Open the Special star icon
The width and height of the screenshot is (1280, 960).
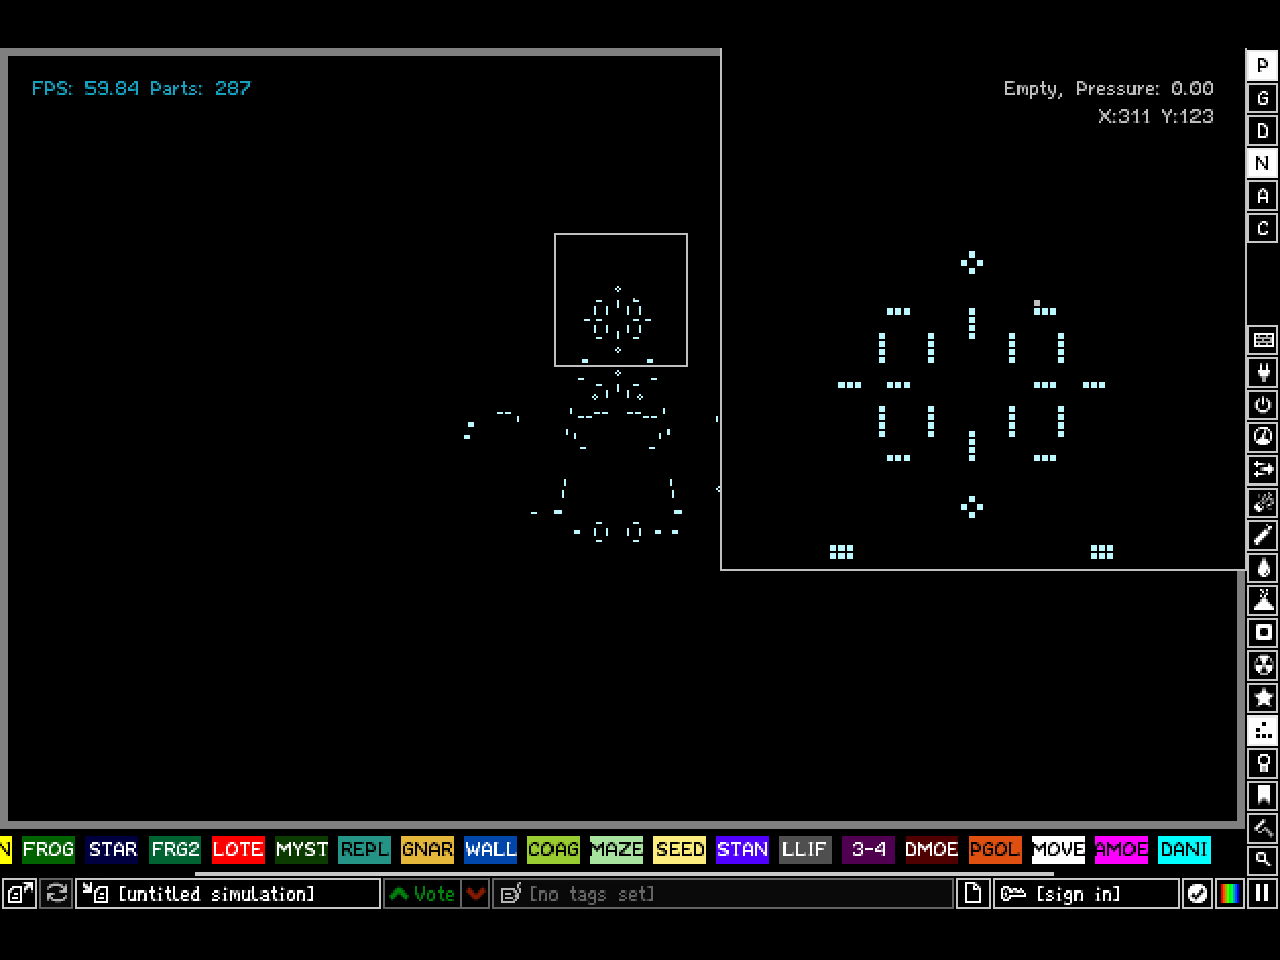point(1263,697)
